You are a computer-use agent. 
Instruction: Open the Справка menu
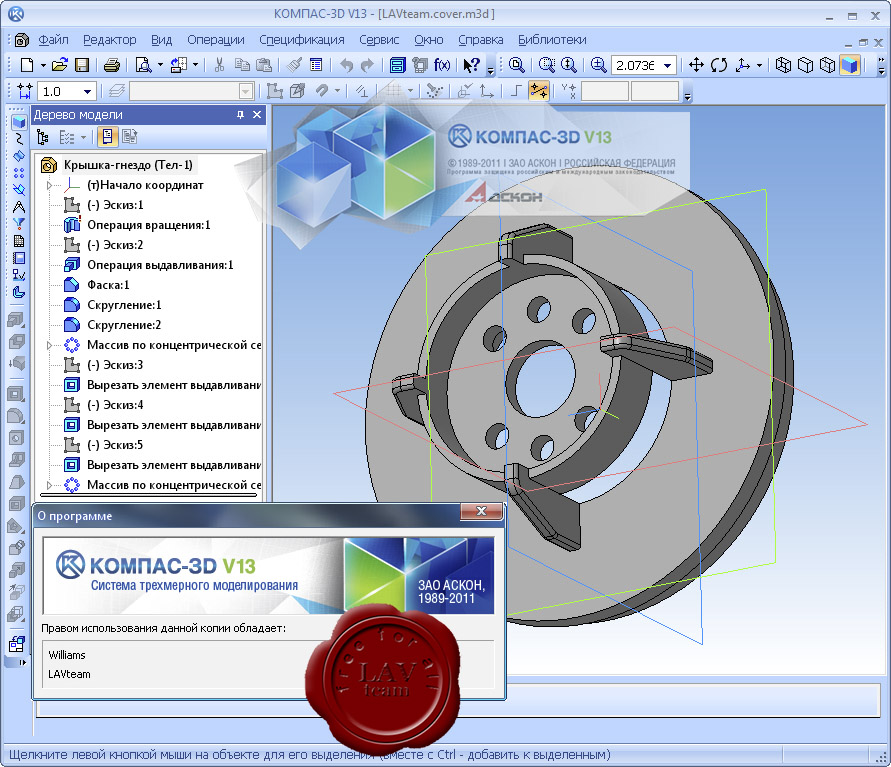481,40
